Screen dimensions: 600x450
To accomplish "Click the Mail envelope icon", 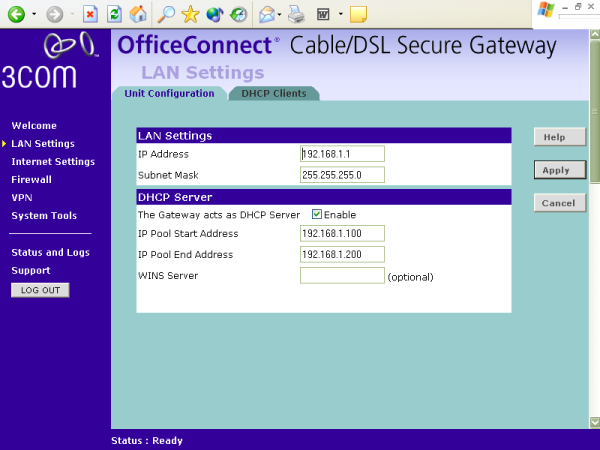I will [267, 15].
